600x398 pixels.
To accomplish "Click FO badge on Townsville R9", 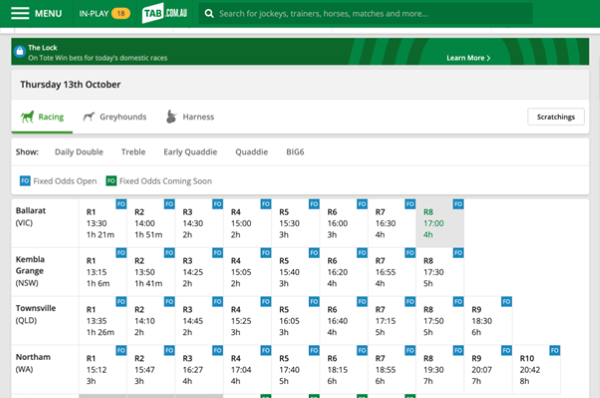I will coord(507,302).
